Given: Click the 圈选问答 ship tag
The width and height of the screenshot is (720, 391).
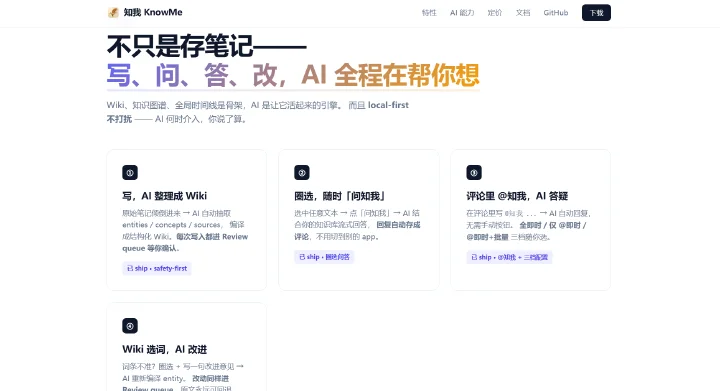Looking at the screenshot, I should coord(324,257).
